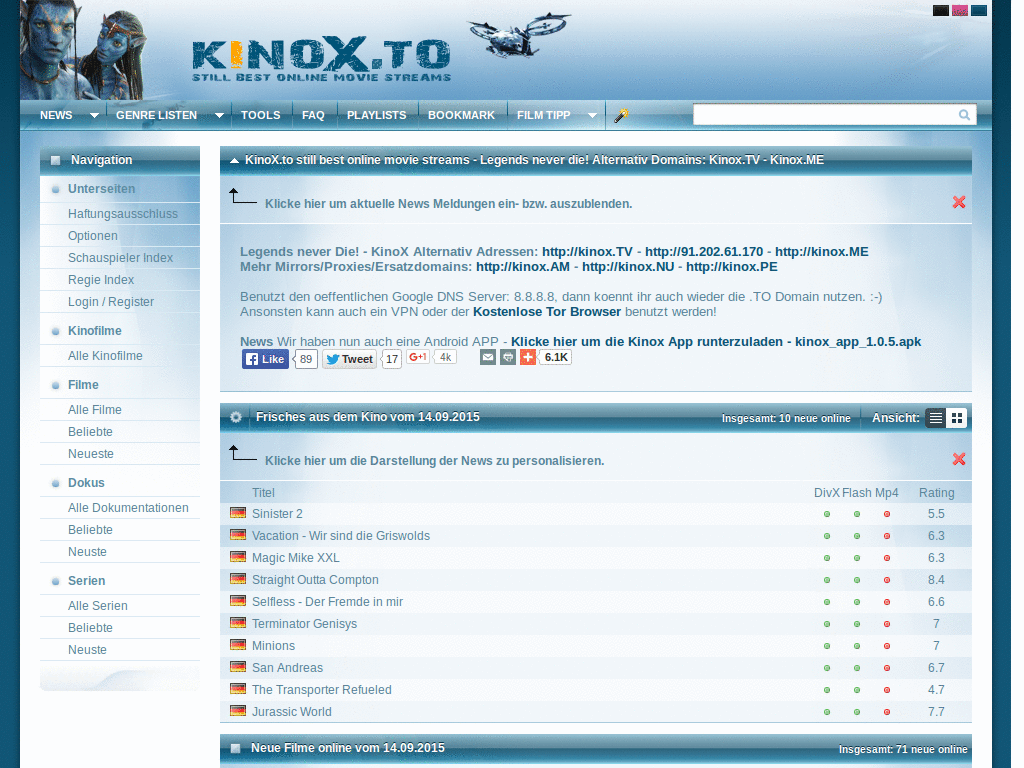The image size is (1024, 768).
Task: Expand the GENRE LISTEN dropdown arrow
Action: (x=219, y=116)
